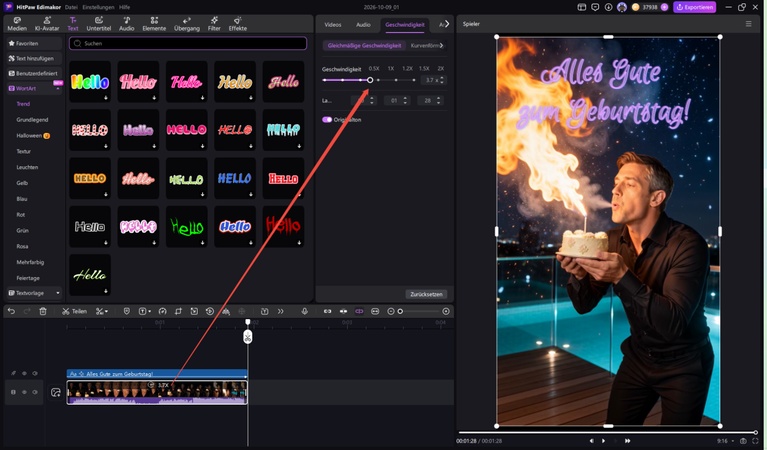Click the timeline zoom-out minus button
The width and height of the screenshot is (767, 450).
pos(391,311)
